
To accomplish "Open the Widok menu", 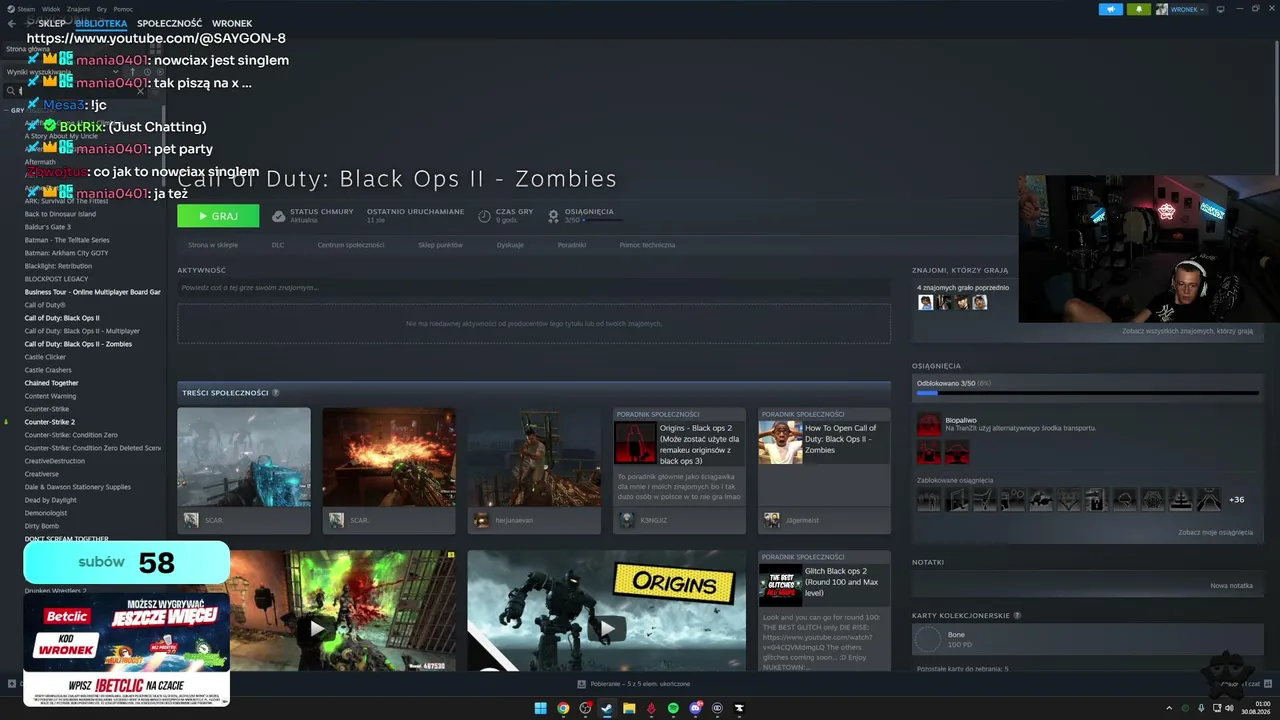I will pyautogui.click(x=51, y=9).
